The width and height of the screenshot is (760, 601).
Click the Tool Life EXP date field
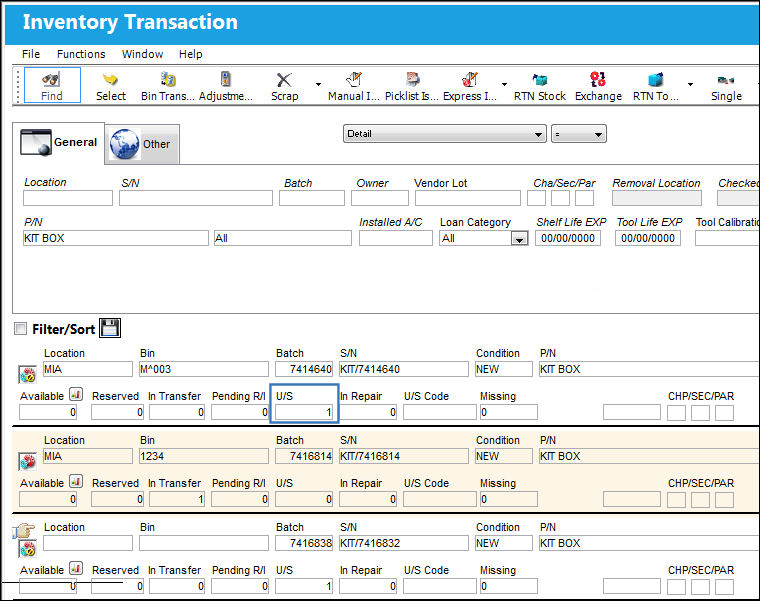point(648,238)
